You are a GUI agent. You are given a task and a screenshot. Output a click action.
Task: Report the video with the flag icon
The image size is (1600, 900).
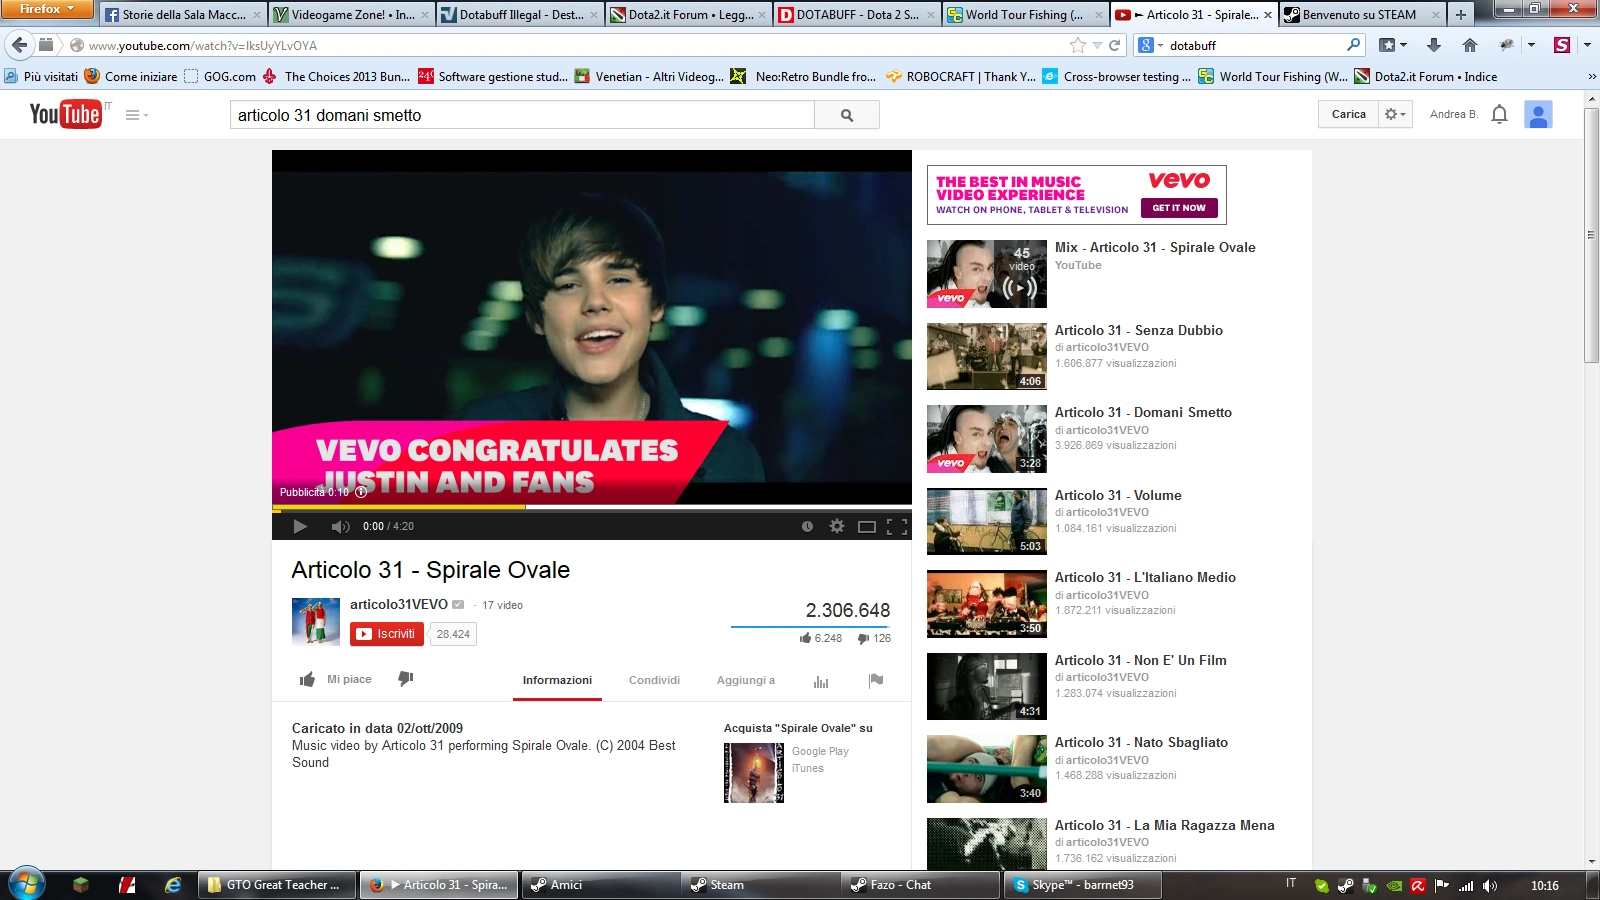(x=876, y=681)
